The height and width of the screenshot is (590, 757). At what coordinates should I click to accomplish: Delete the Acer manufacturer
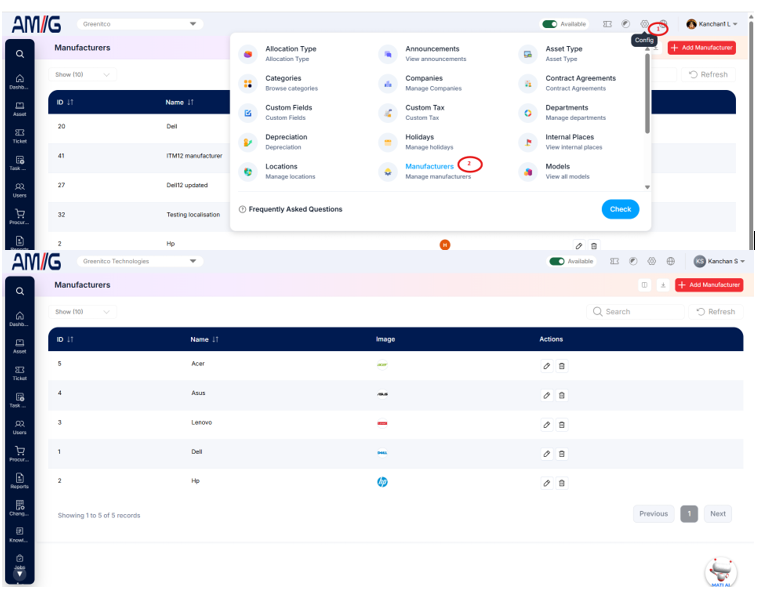[x=561, y=366]
